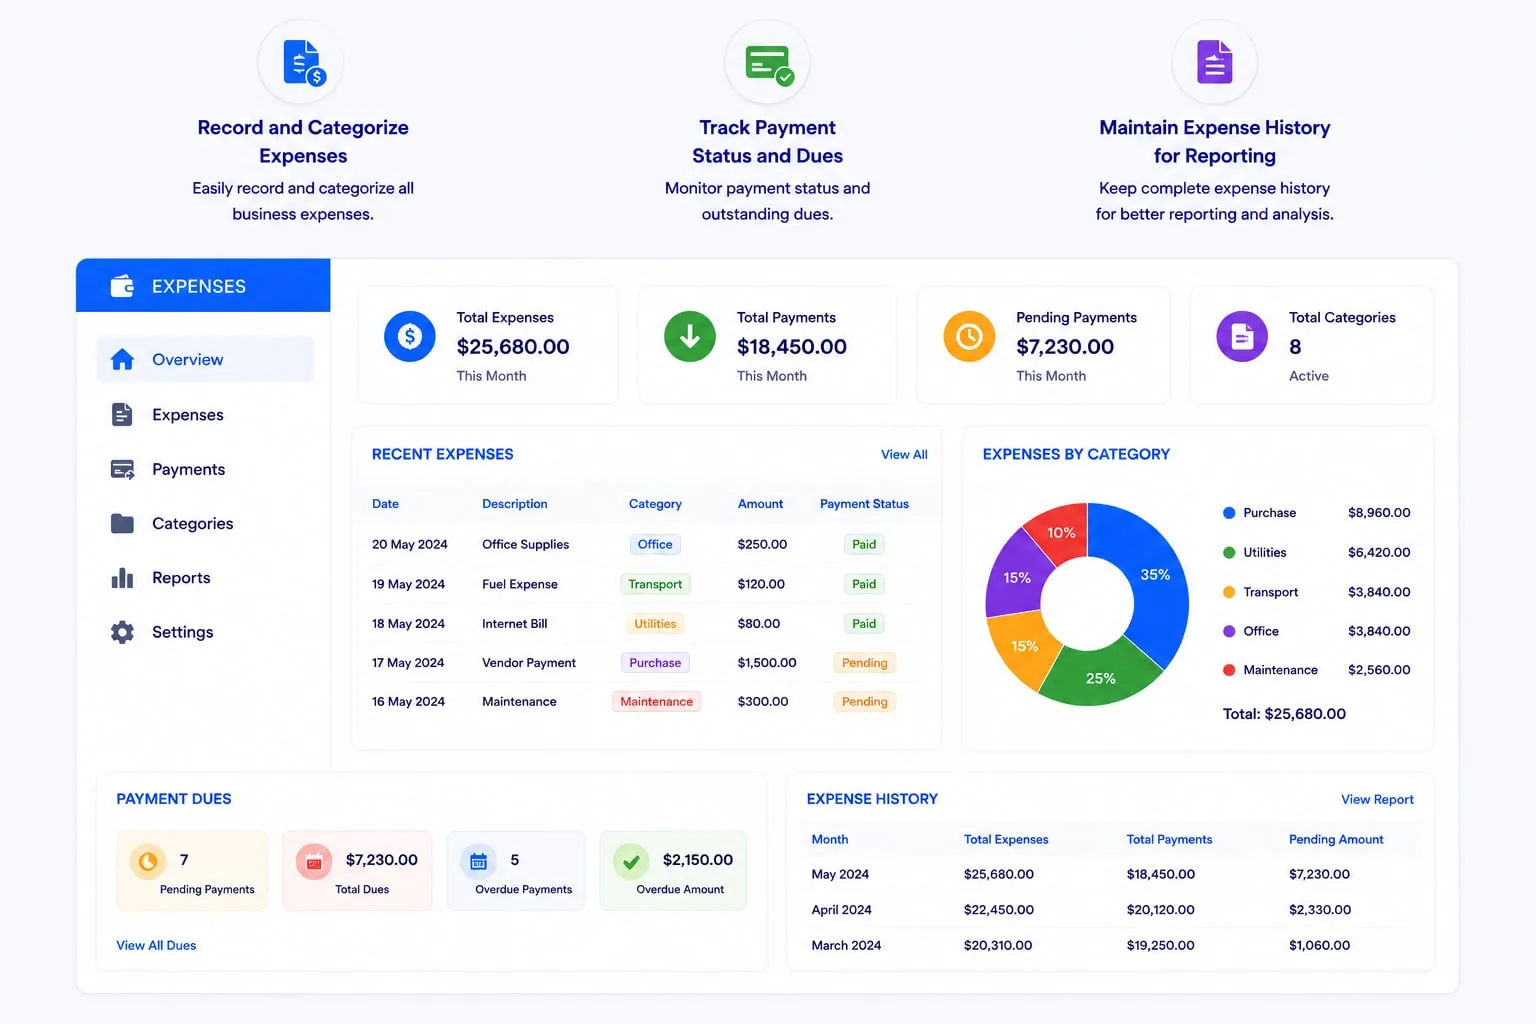Click the Fuel Expense description

520,584
